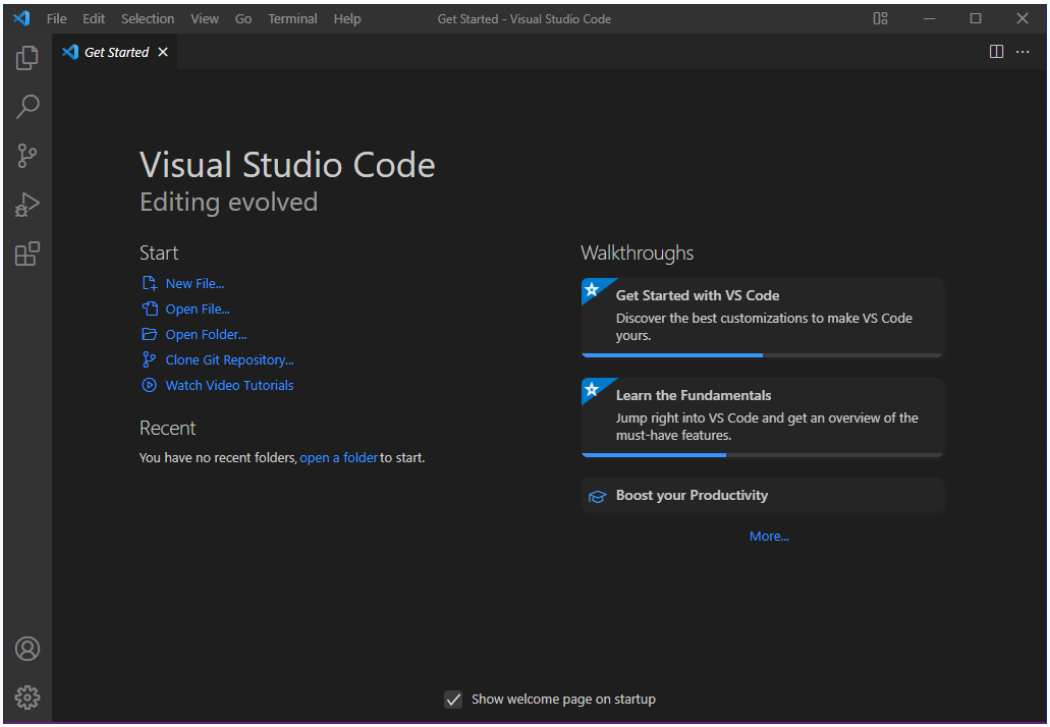Open the Selection menu
Viewport: 1050px width, 727px height.
[147, 19]
